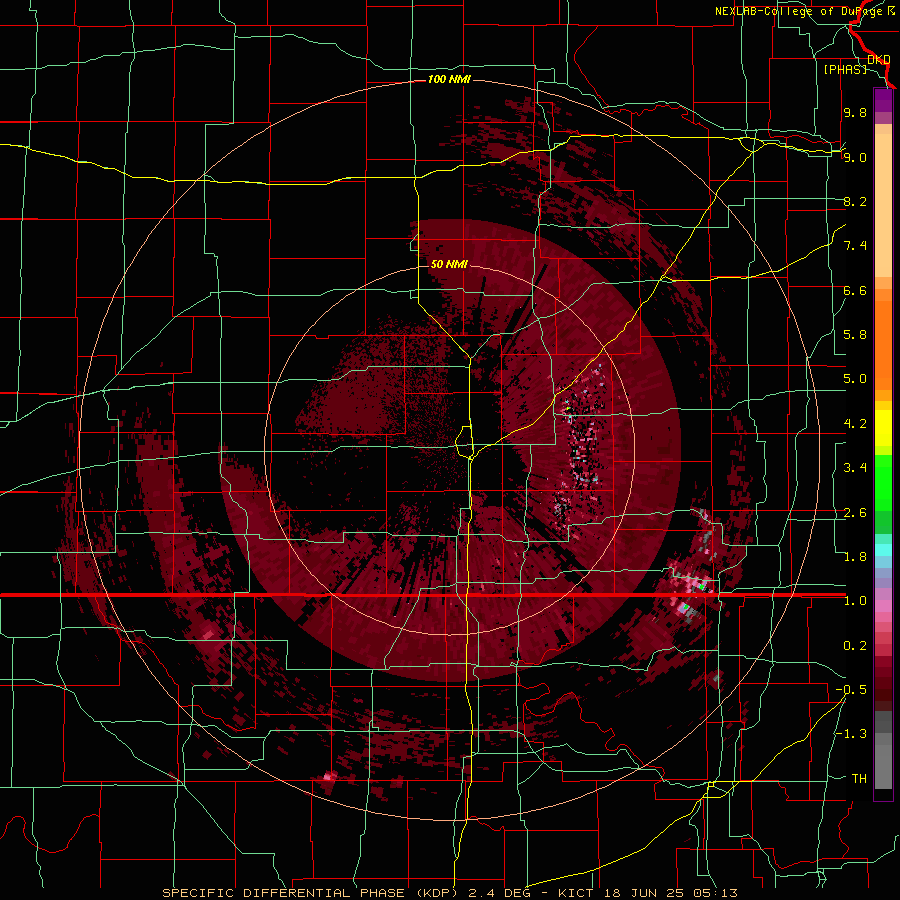Viewport: 900px width, 900px height.
Task: Click the [PHAS] unit label
Action: [845, 69]
